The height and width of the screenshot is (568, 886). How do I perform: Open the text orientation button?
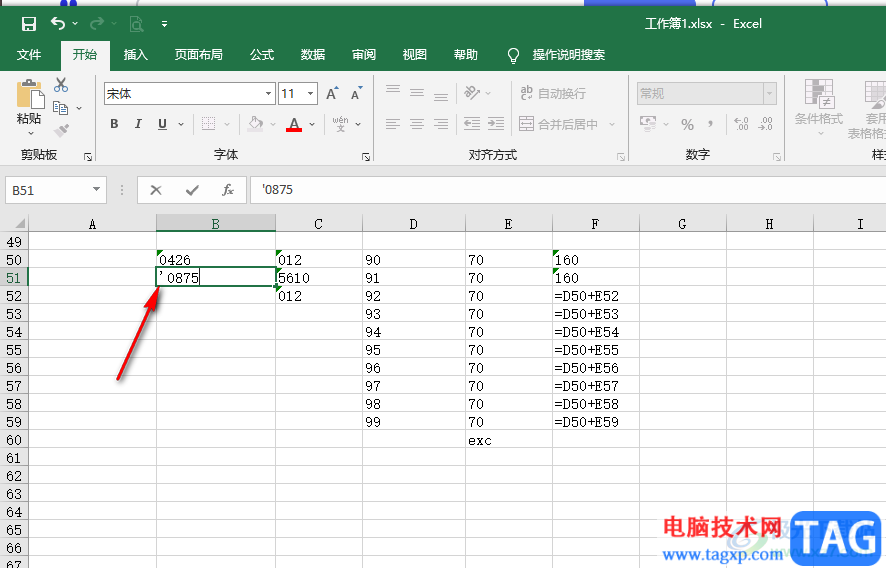(x=472, y=92)
